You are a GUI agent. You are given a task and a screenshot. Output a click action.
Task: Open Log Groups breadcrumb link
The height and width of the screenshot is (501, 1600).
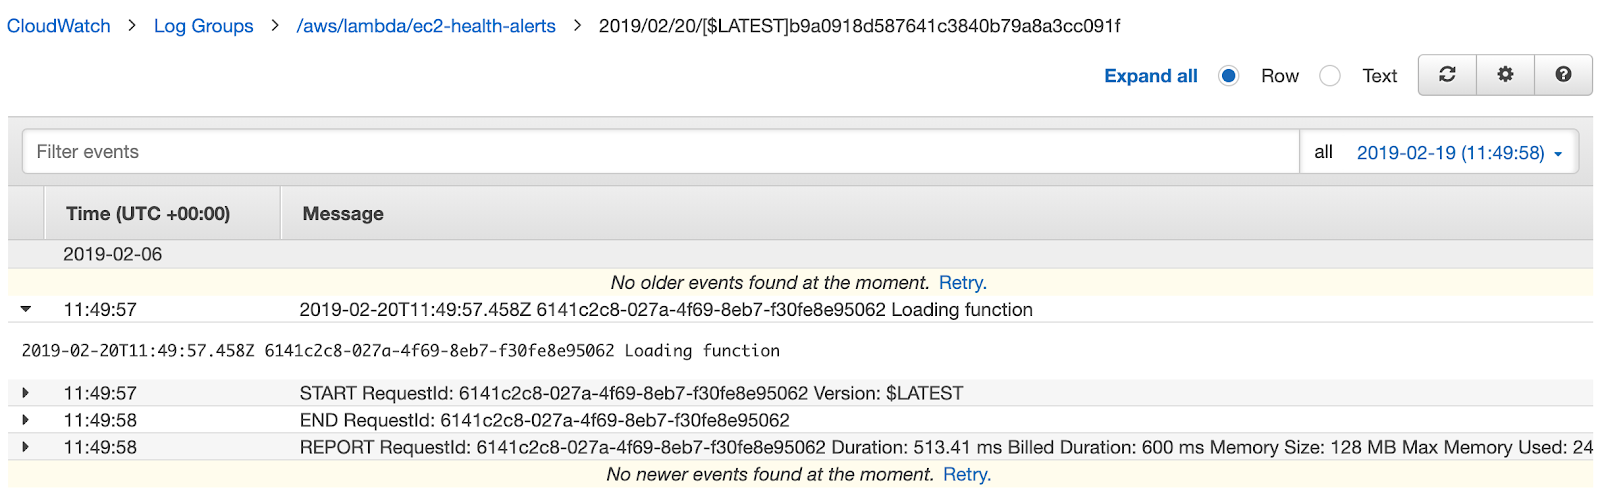tap(203, 26)
